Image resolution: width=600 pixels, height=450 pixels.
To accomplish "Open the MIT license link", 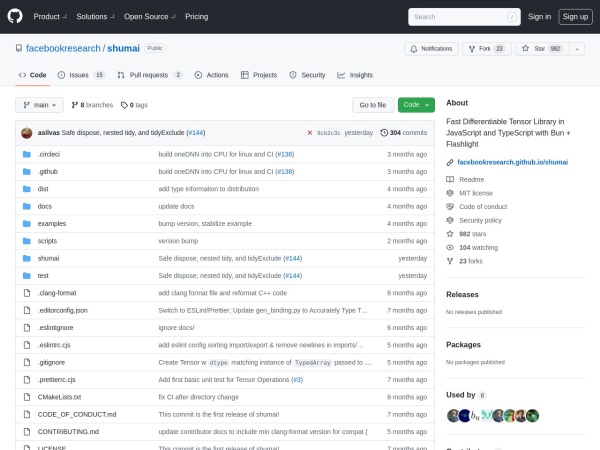I will 475,192.
